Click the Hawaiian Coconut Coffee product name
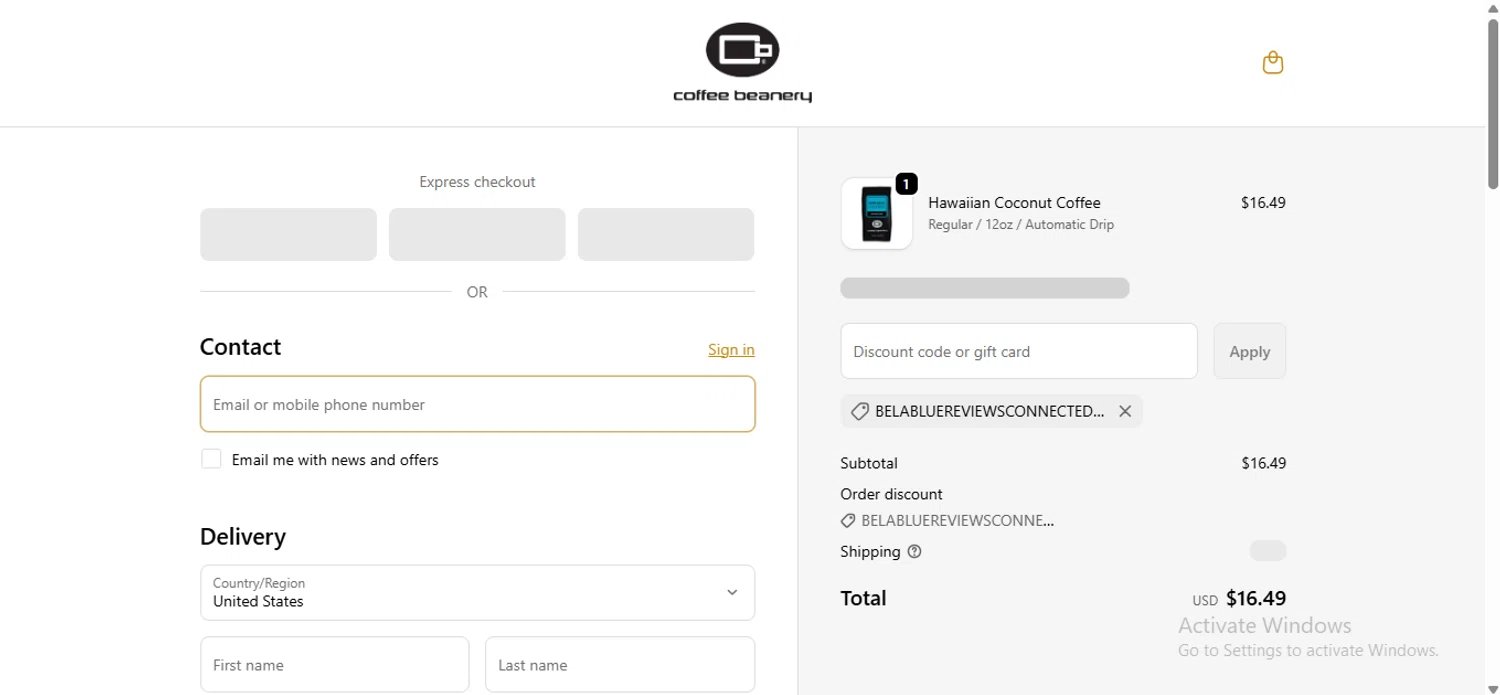Viewport: 1500px width, 695px height. pos(1014,203)
